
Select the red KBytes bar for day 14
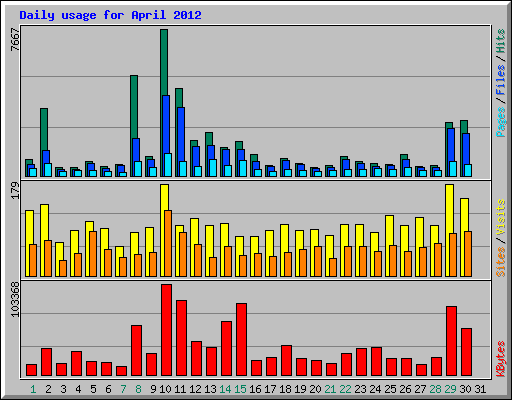(227, 349)
